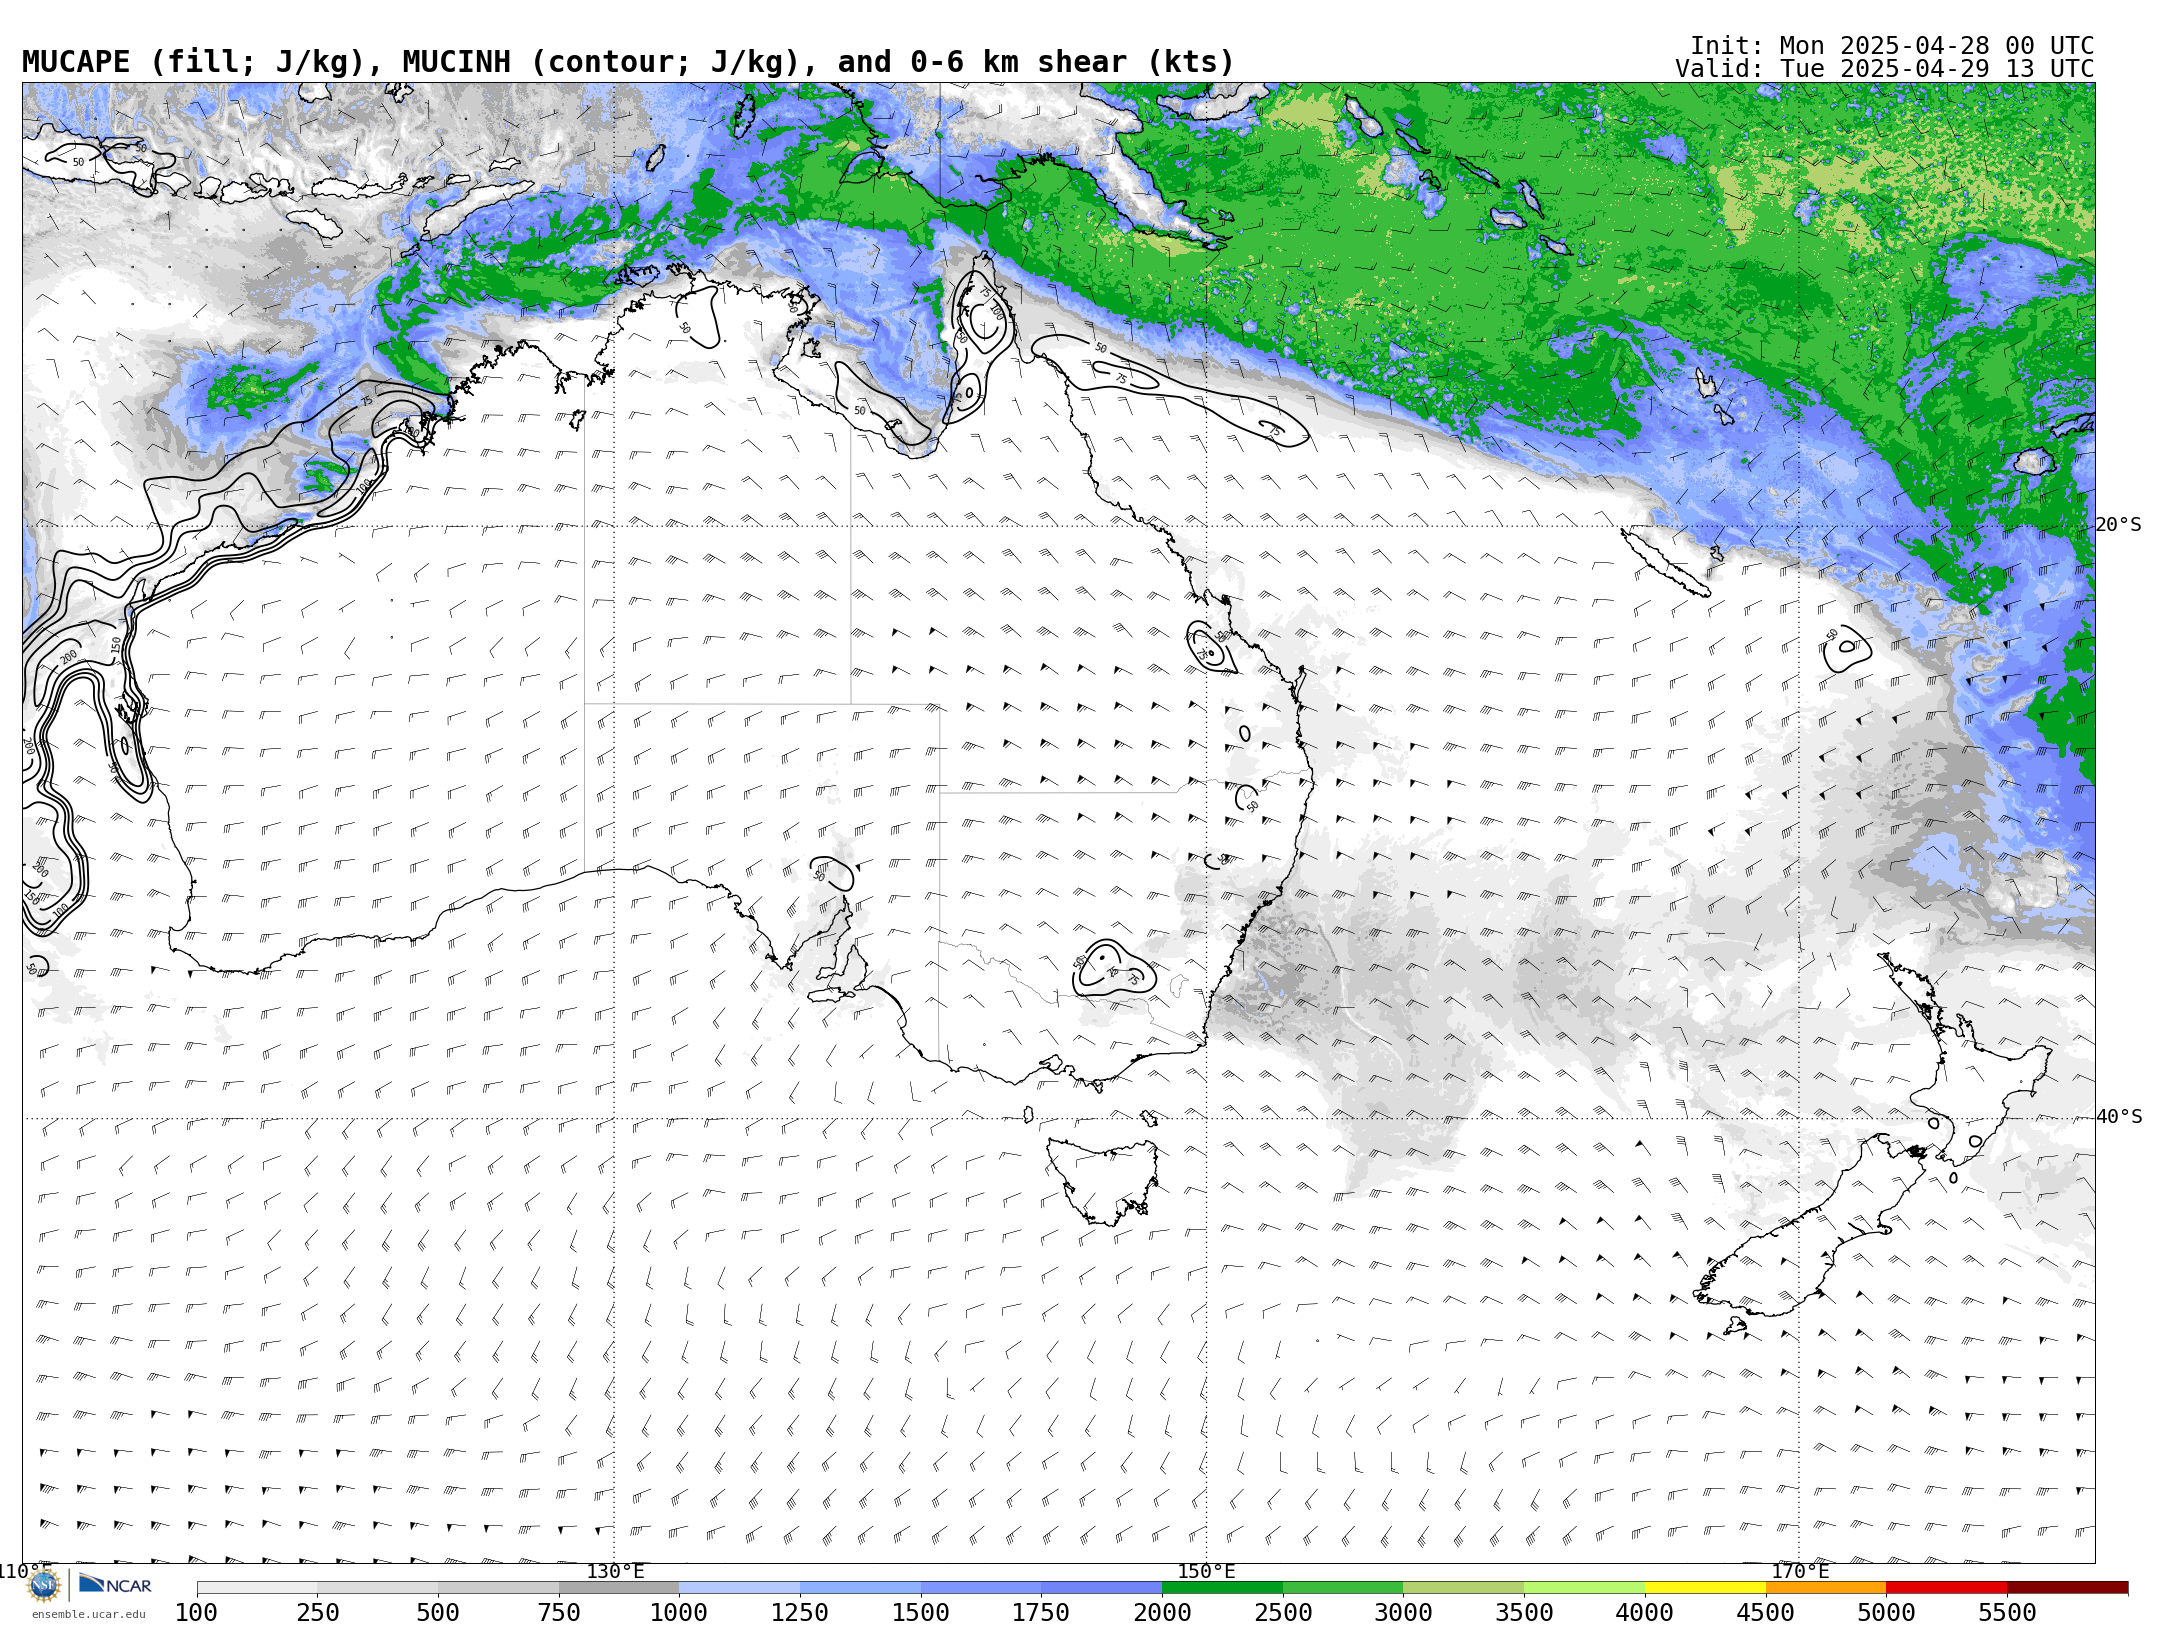Screen dimensions: 2160x1626
Task: Open the ensemble.ucar.edu link text
Action: pos(88,1614)
